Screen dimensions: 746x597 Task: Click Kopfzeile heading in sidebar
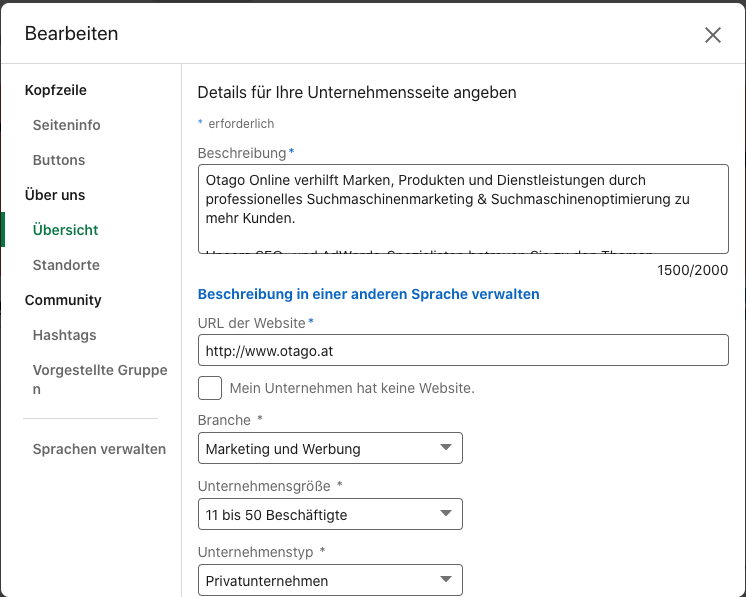(x=56, y=90)
